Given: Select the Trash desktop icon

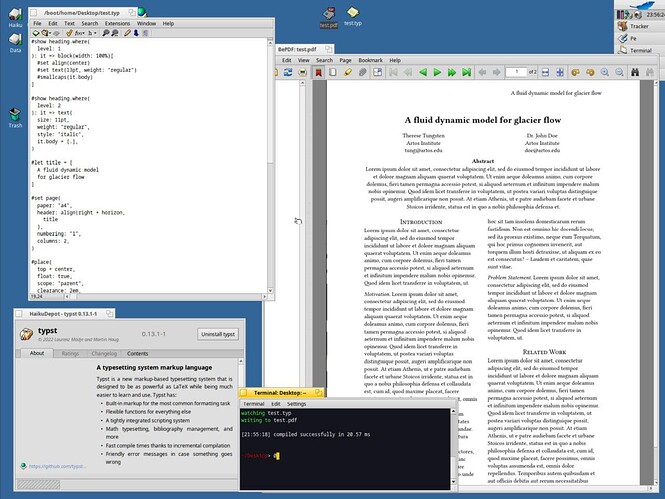Looking at the screenshot, I should coord(15,118).
